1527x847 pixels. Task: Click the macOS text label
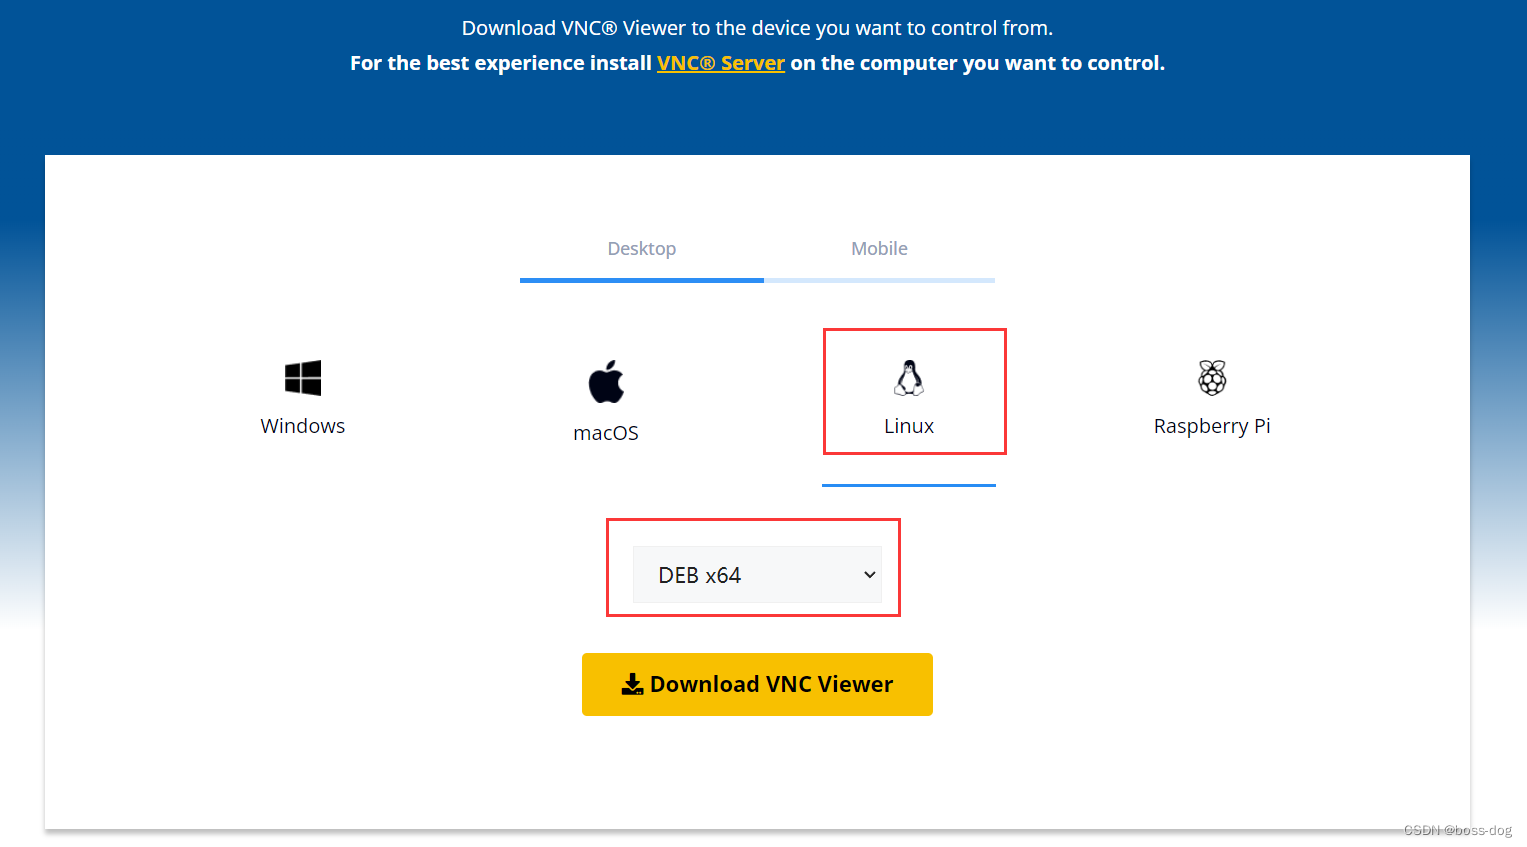(x=606, y=433)
